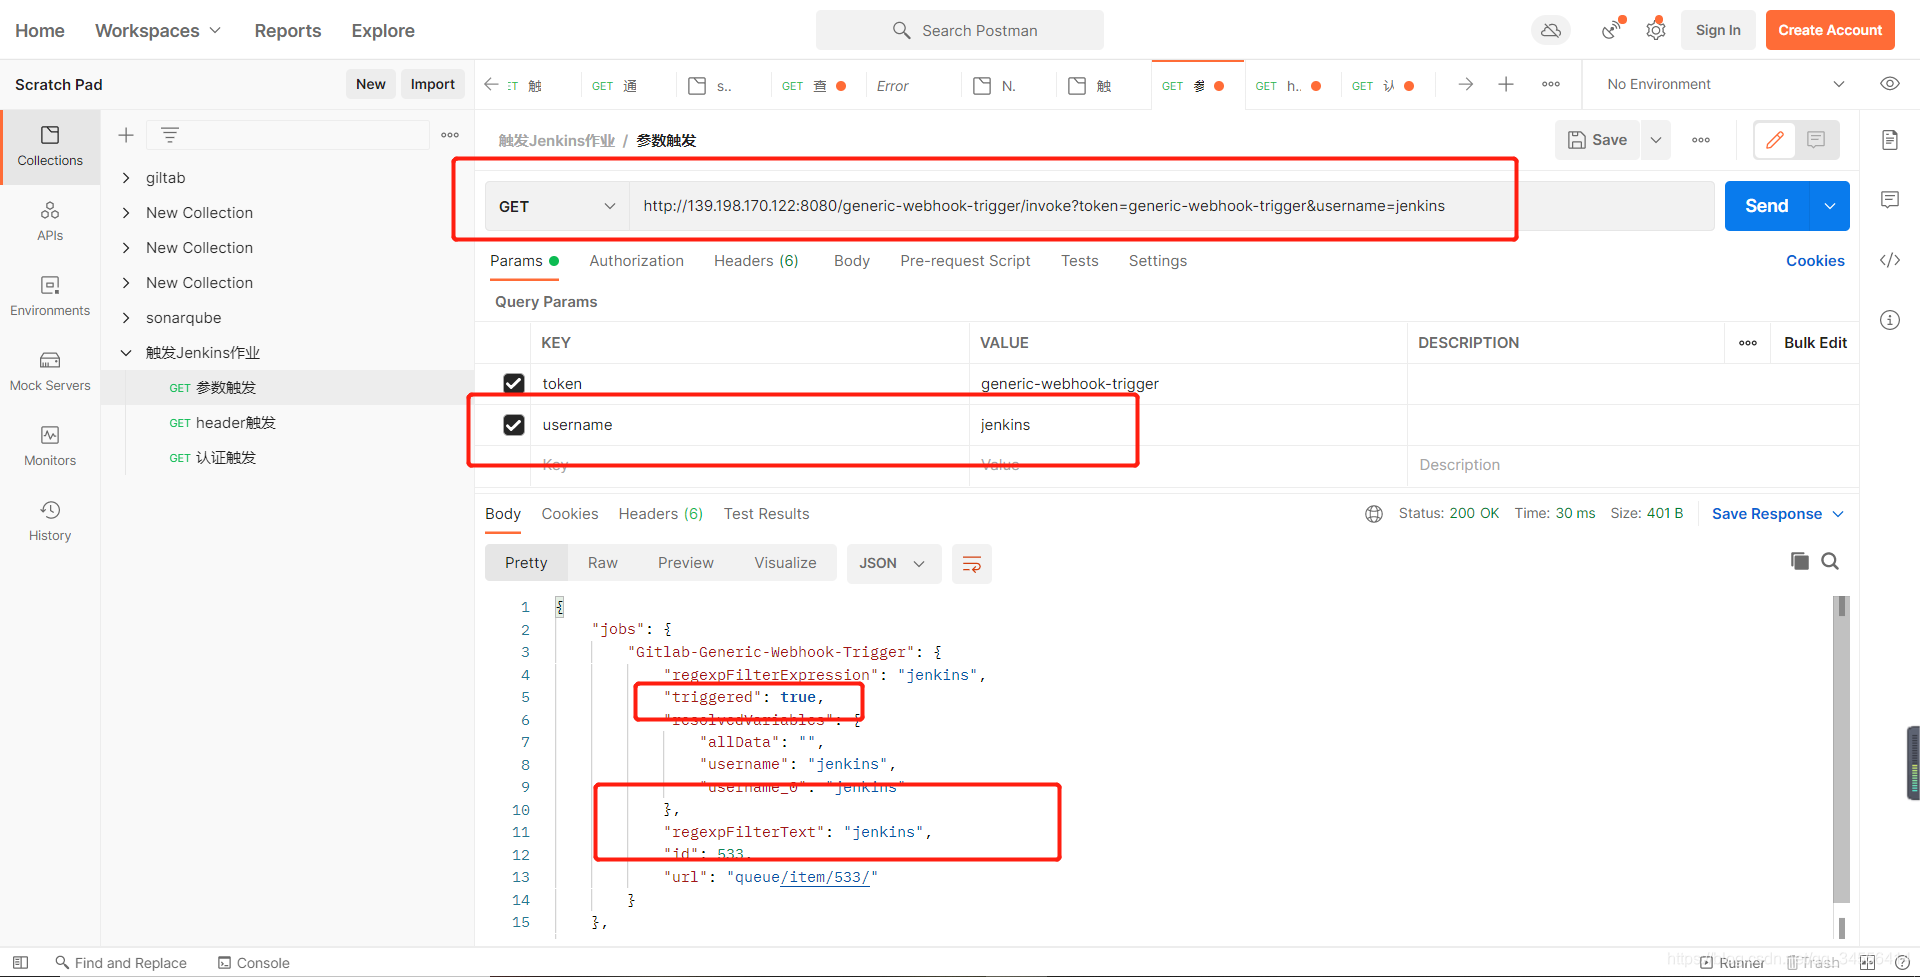The height and width of the screenshot is (977, 1920).
Task: Switch to the Test Results tab
Action: [767, 514]
